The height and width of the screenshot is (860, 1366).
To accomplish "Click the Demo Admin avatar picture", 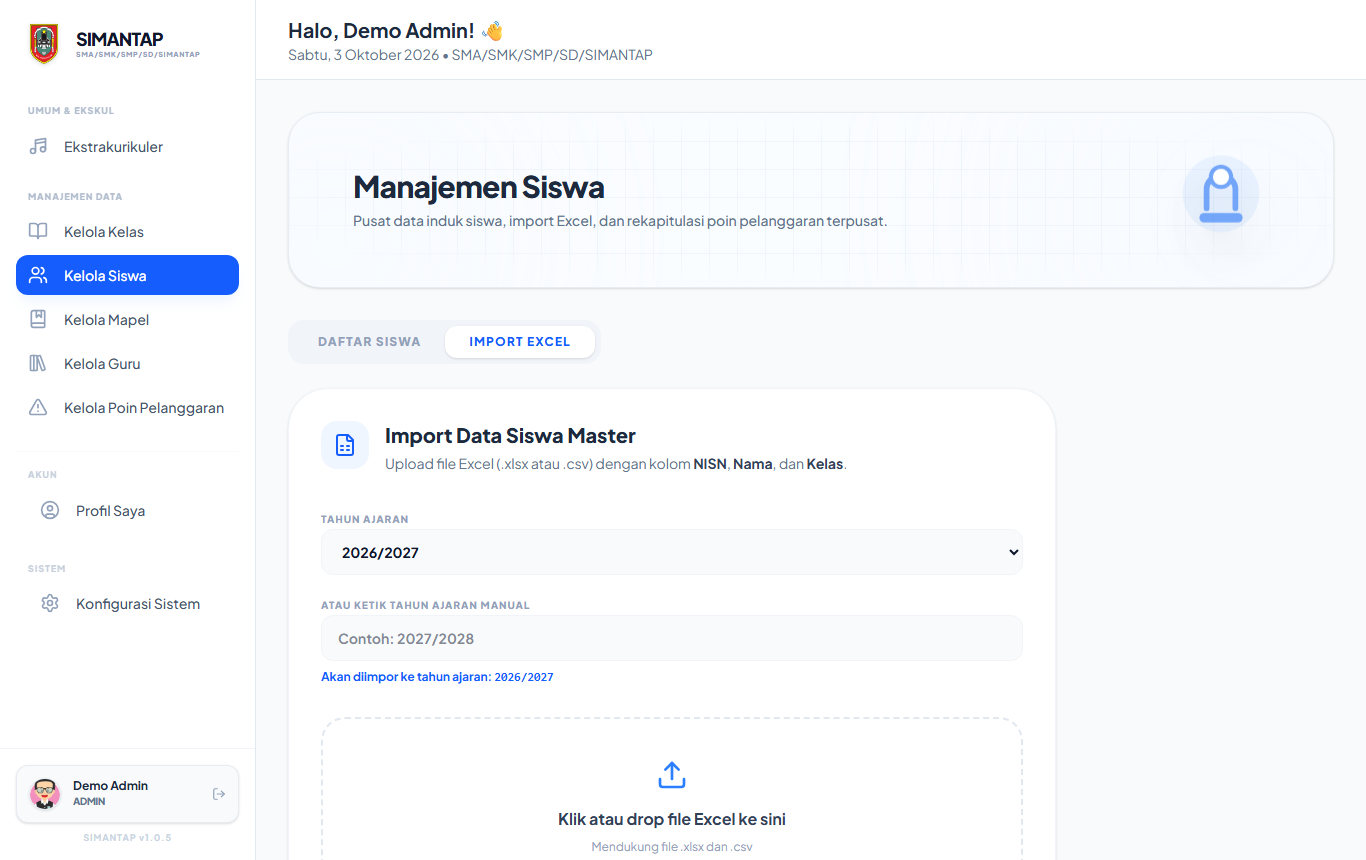I will [x=45, y=794].
